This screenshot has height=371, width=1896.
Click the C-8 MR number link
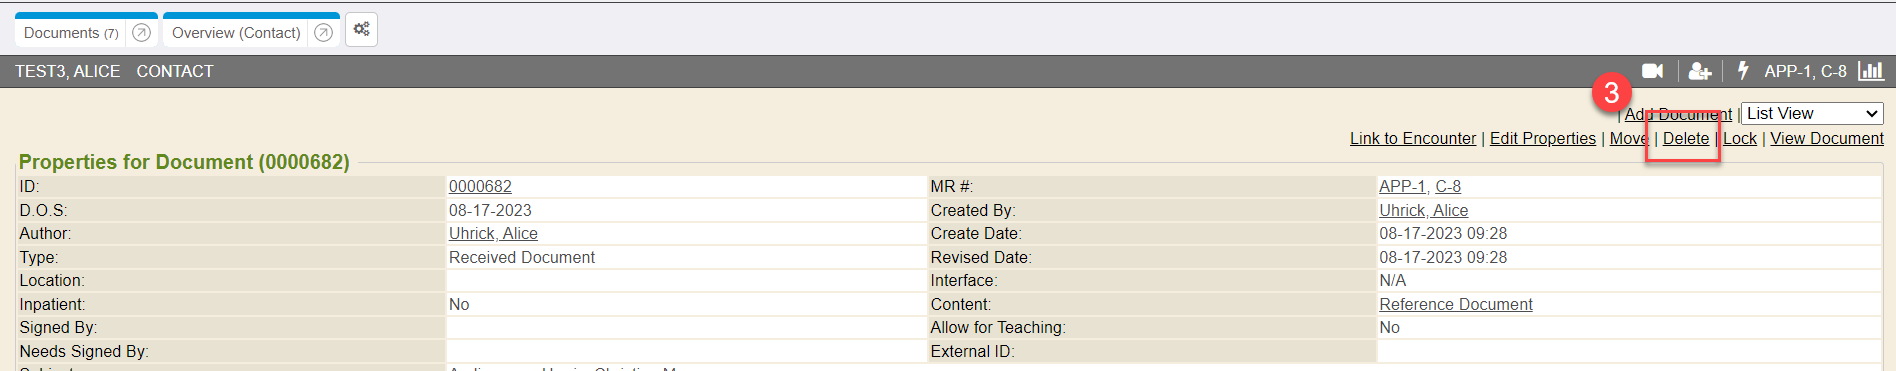tap(1448, 187)
